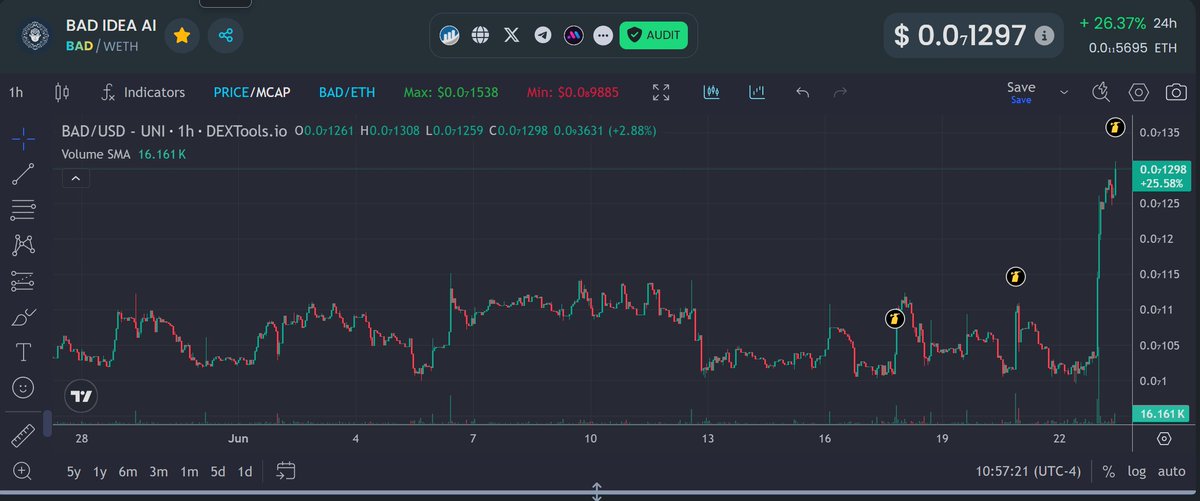Undo last chart action
The image size is (1200, 501).
point(802,92)
